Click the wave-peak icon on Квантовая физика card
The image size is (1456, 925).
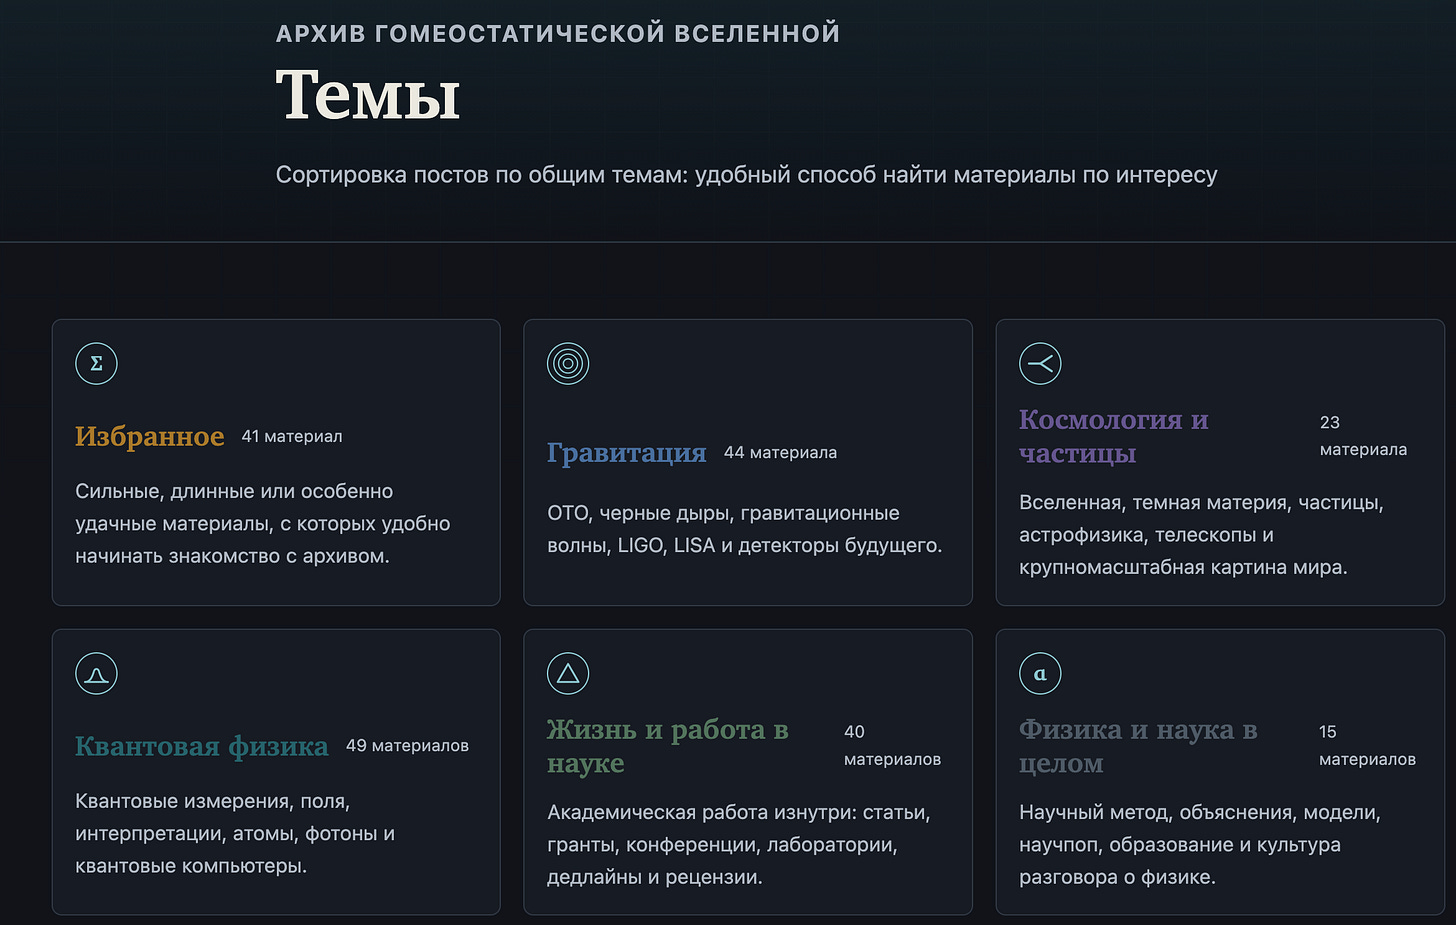96,673
